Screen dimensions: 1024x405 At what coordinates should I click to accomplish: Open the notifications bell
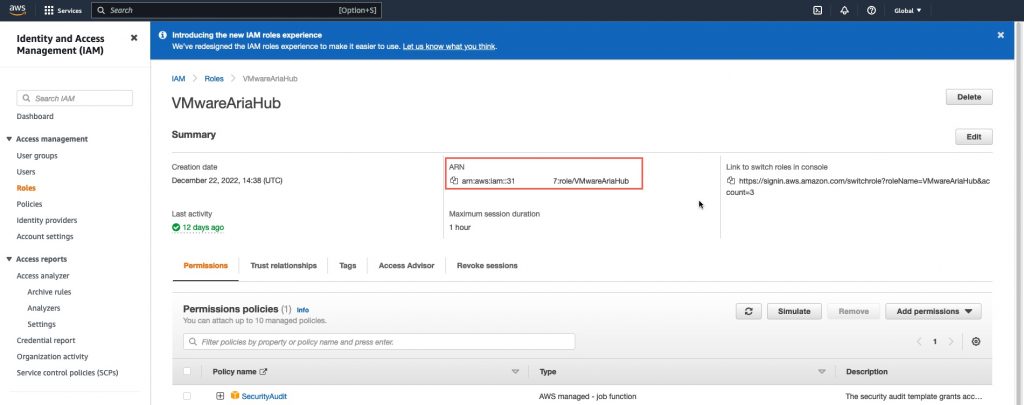(844, 10)
